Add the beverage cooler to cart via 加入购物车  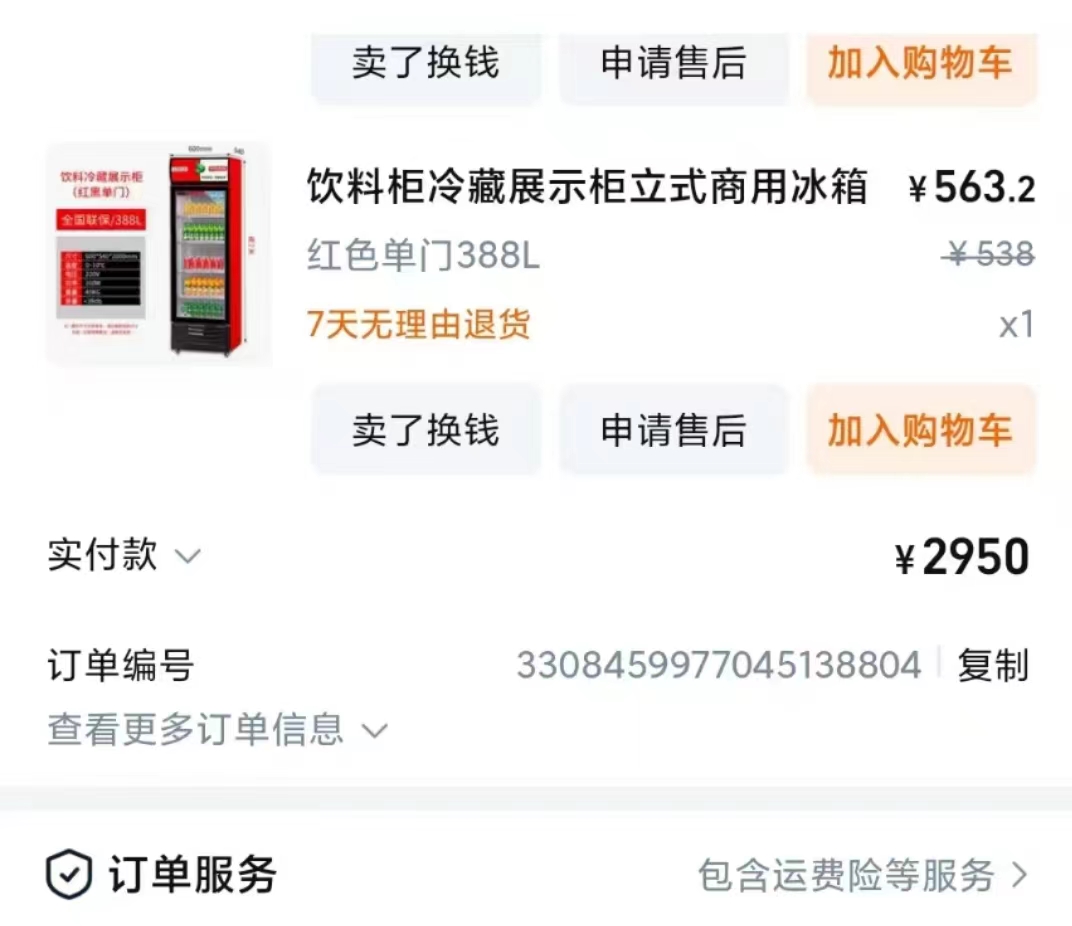pos(921,430)
